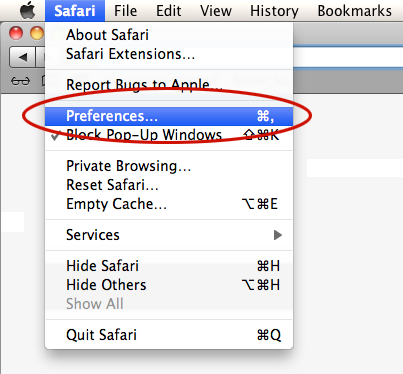Expand the Services submenu
Image resolution: width=403 pixels, height=374 pixels.
169,235
